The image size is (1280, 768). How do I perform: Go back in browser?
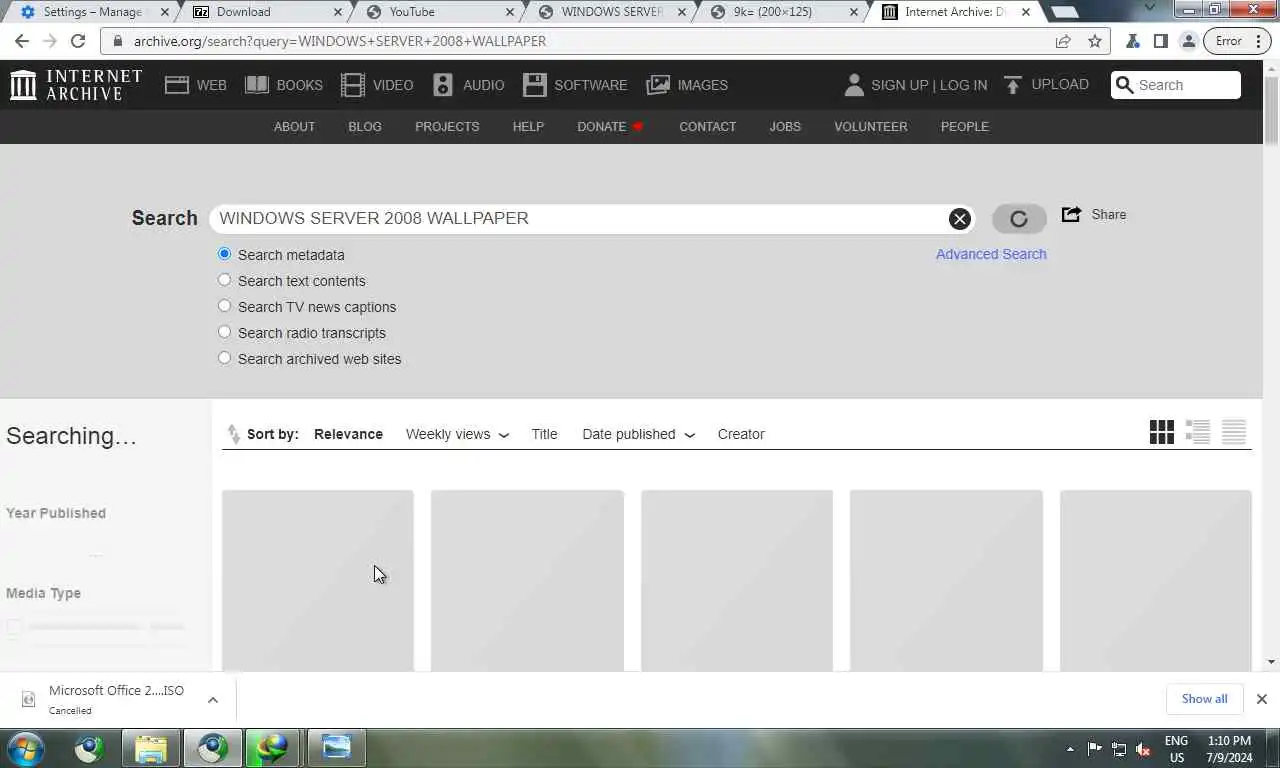[x=22, y=41]
